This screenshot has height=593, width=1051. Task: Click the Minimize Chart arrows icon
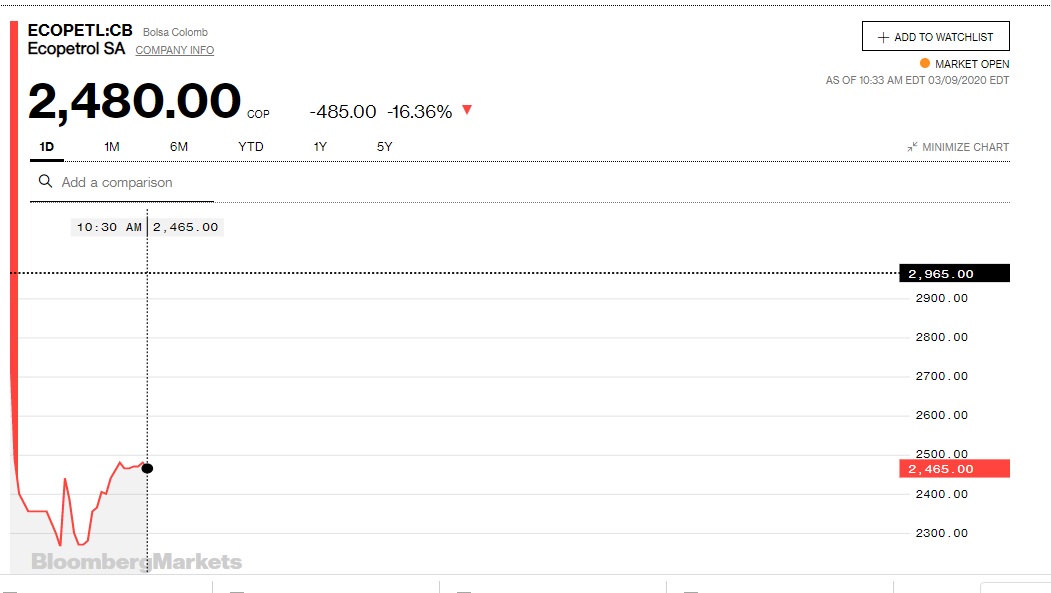912,147
